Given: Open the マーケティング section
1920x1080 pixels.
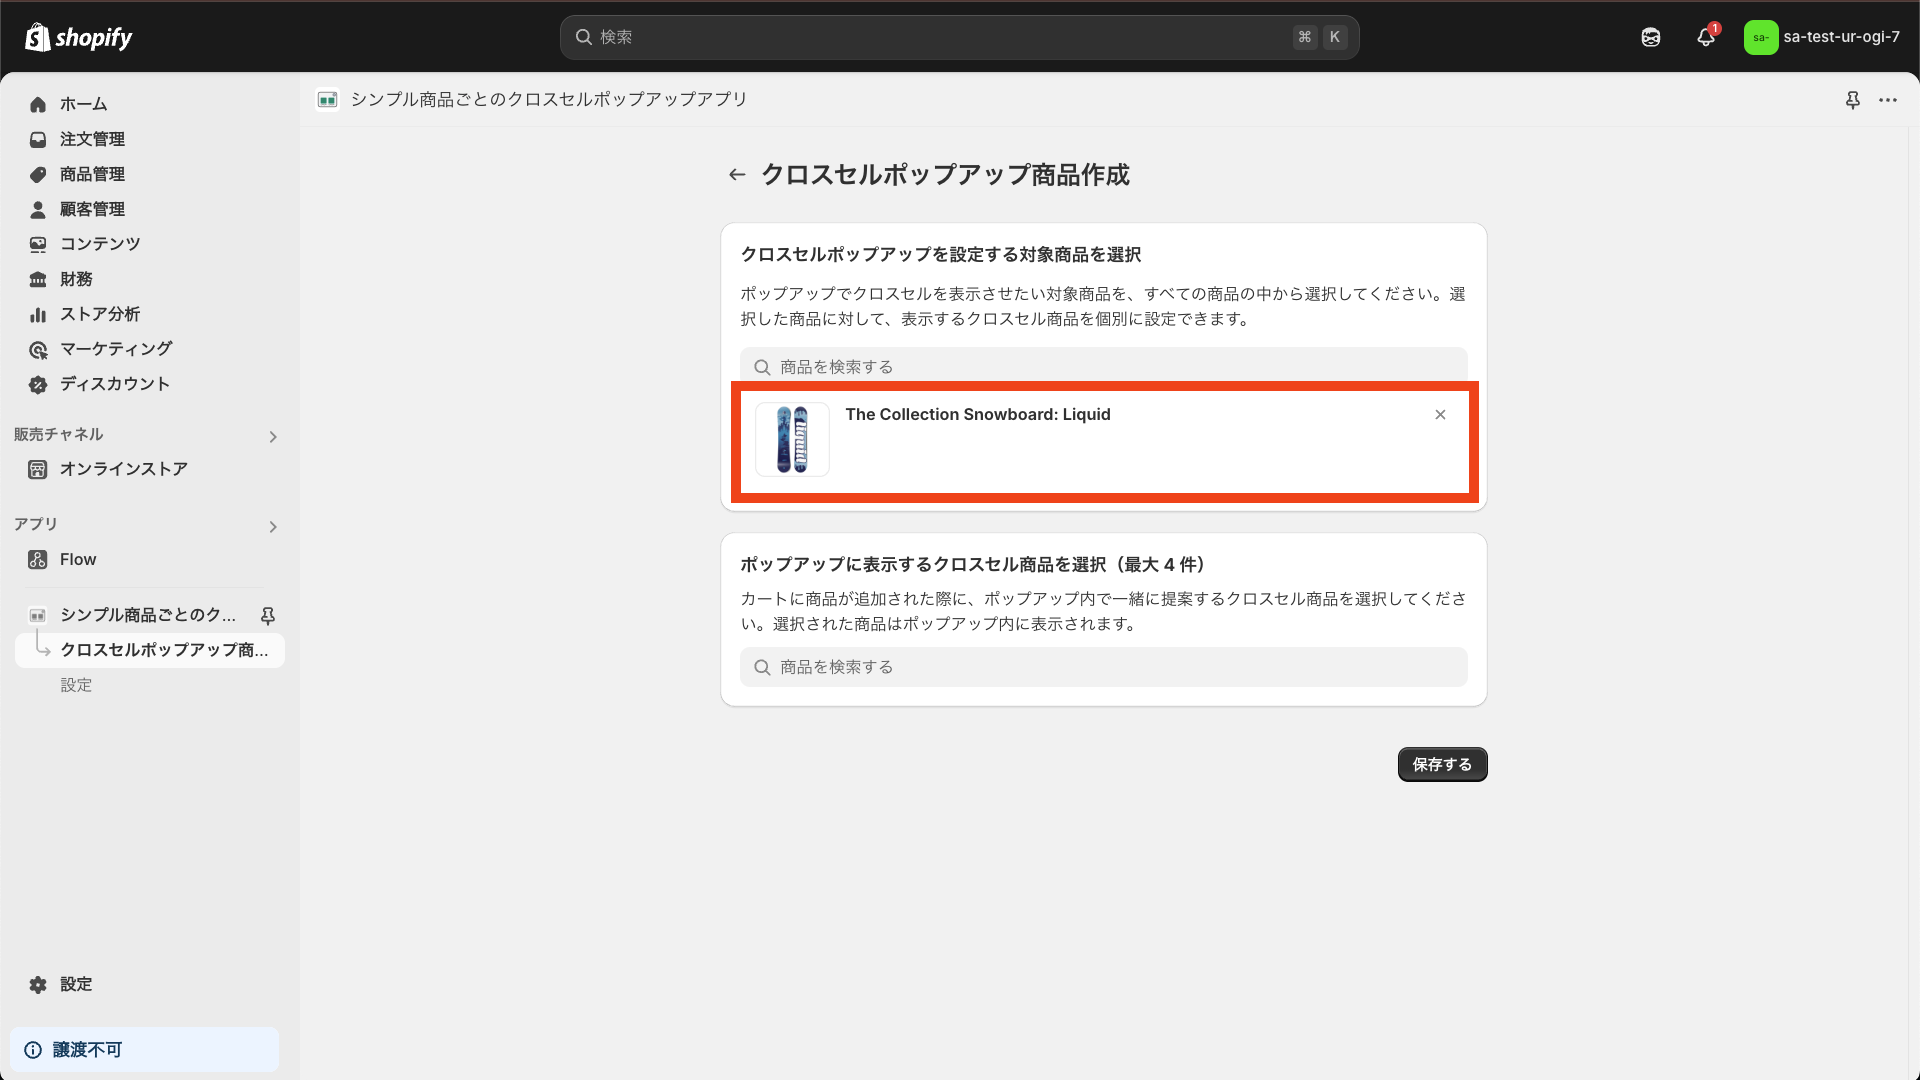Looking at the screenshot, I should 114,349.
